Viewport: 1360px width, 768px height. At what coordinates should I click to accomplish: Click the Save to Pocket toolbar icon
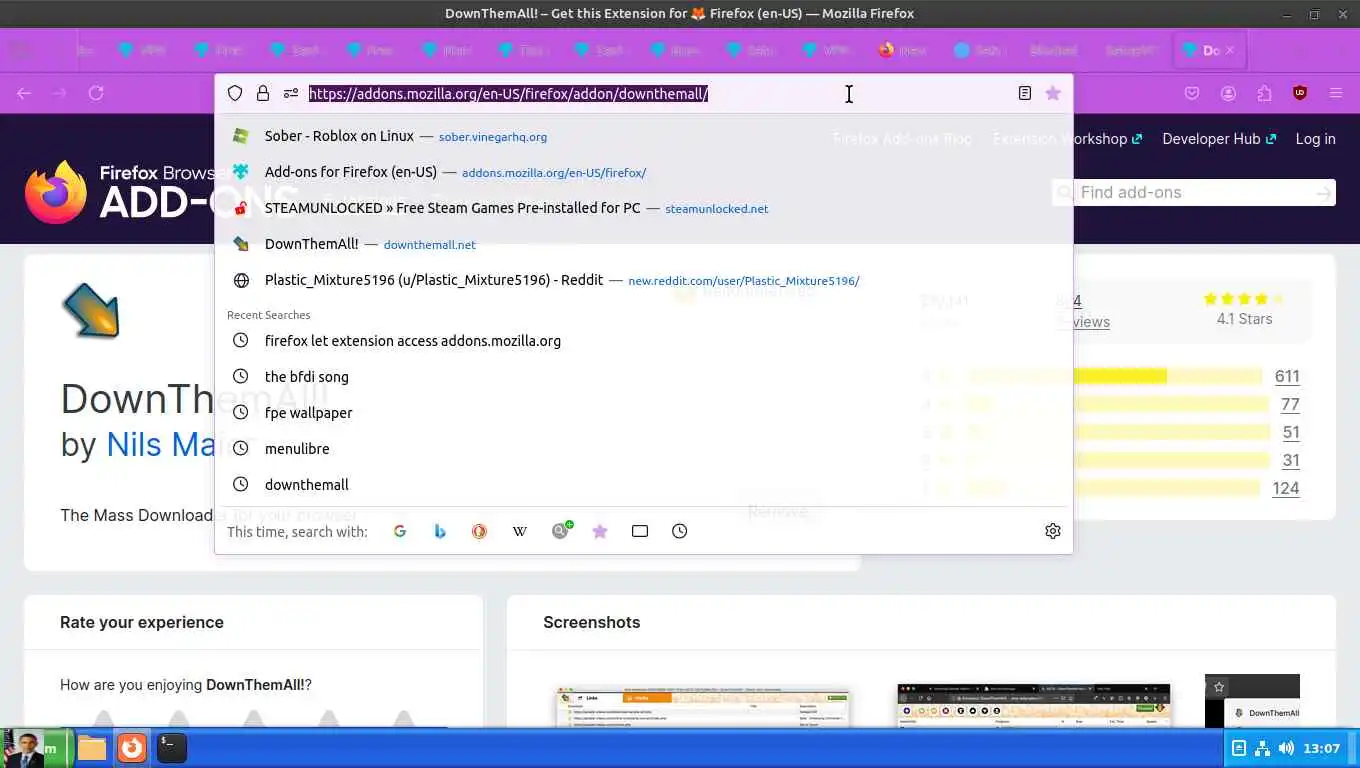(x=1192, y=93)
